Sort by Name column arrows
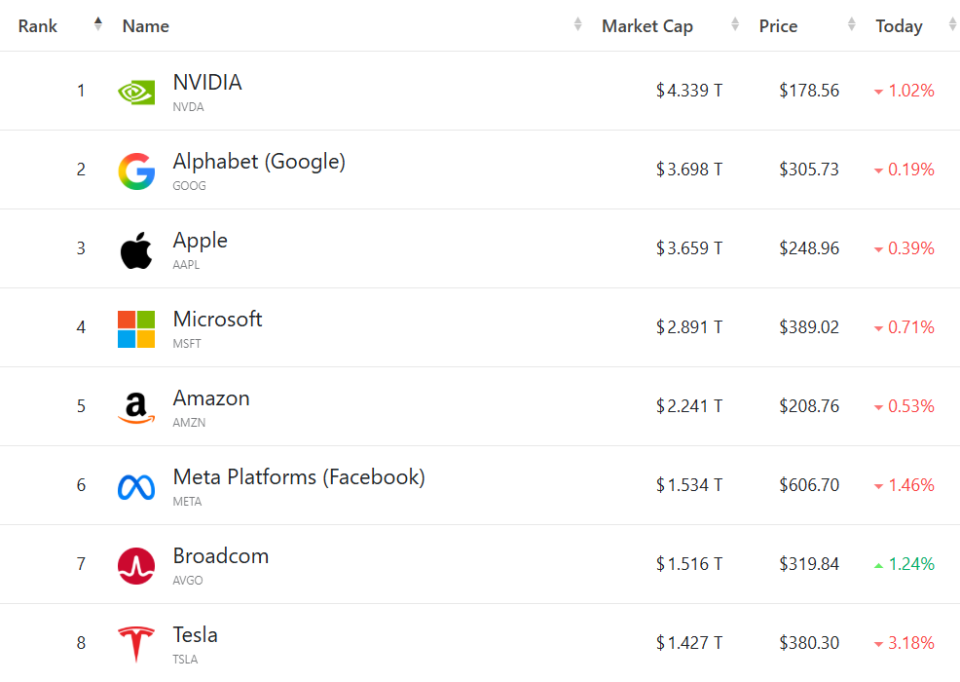 coord(578,25)
